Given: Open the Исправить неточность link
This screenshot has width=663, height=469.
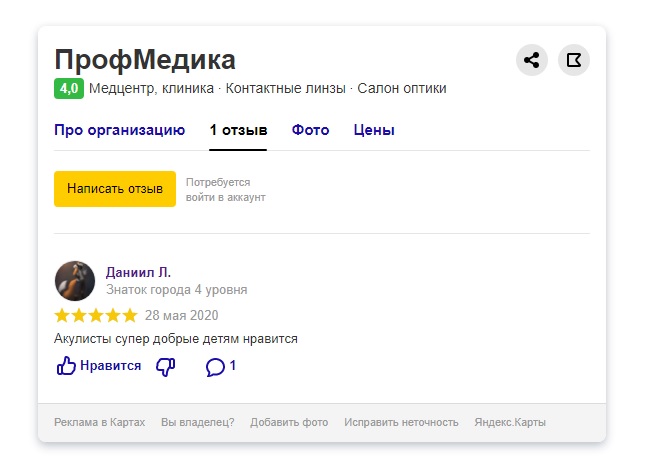Looking at the screenshot, I should coord(401,422).
